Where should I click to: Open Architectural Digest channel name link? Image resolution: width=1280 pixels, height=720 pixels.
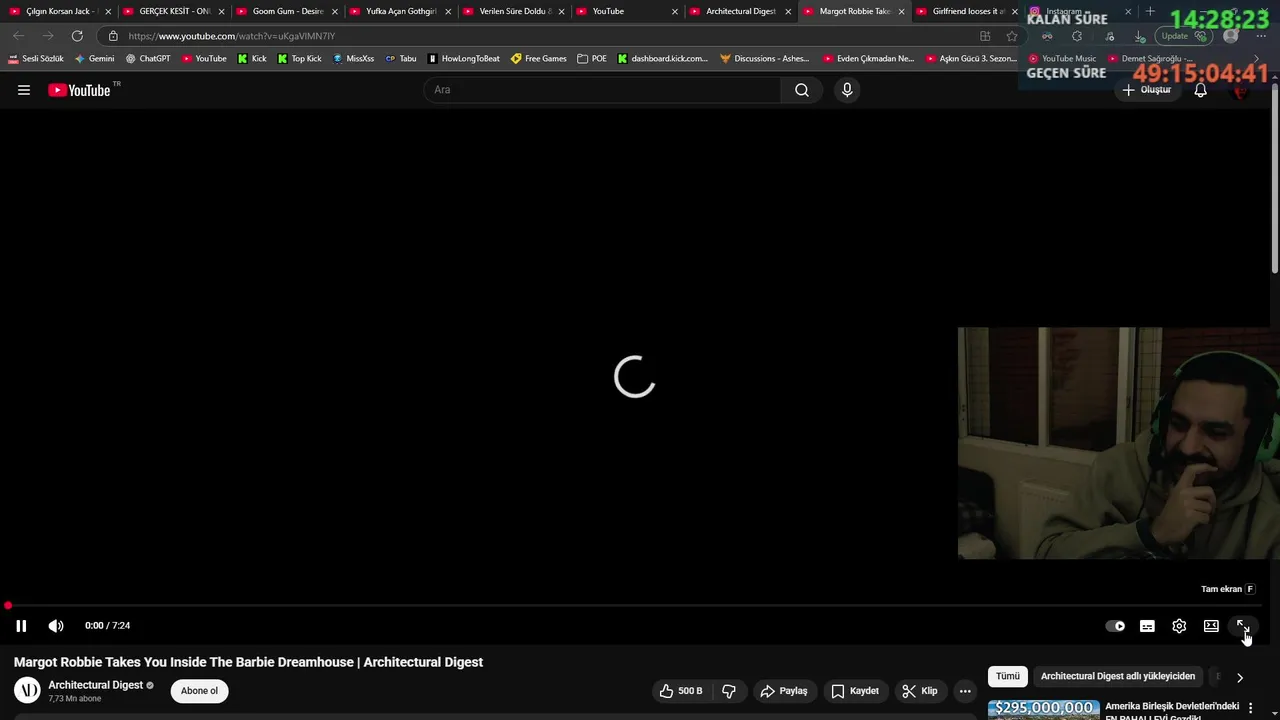coord(96,685)
